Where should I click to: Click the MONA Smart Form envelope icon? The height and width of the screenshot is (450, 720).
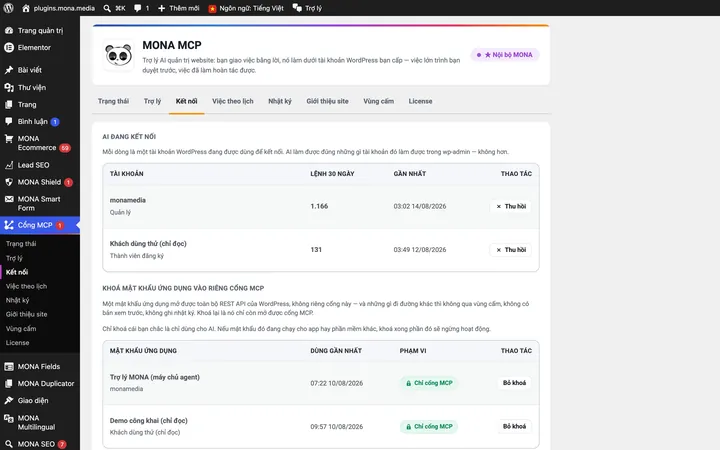tap(9, 199)
